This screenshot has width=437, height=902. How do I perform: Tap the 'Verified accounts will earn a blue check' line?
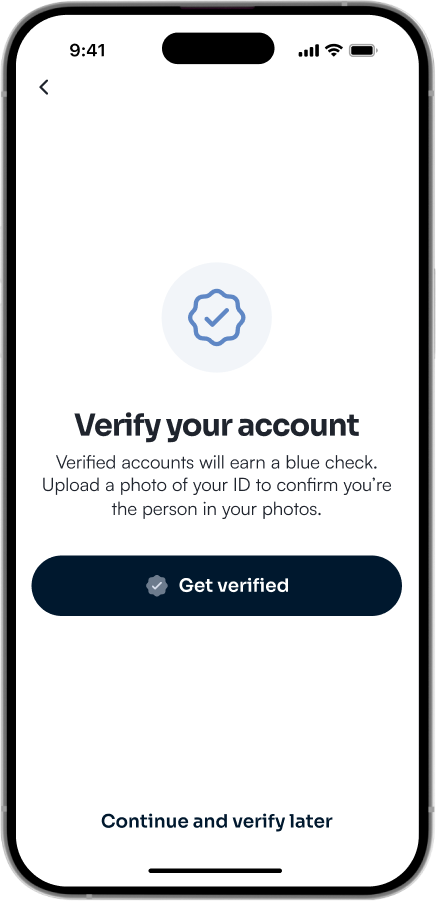click(x=217, y=462)
